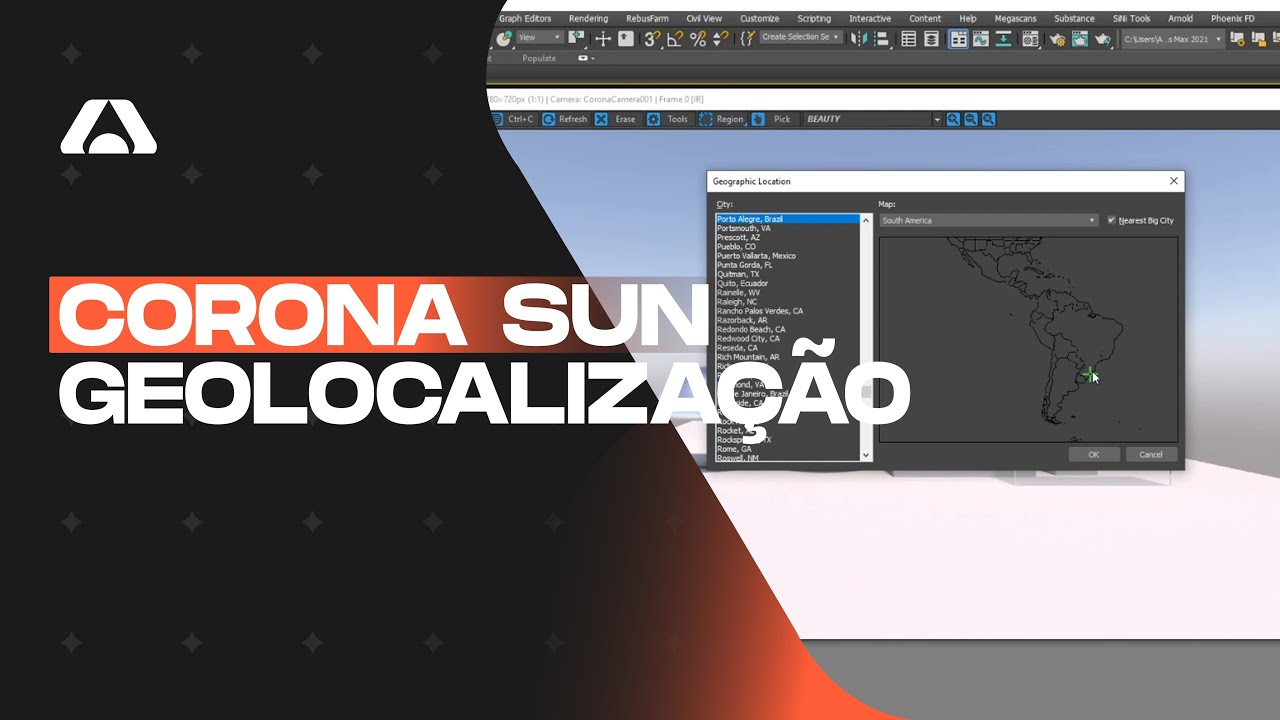Open the Arnold menu

coord(1180,18)
